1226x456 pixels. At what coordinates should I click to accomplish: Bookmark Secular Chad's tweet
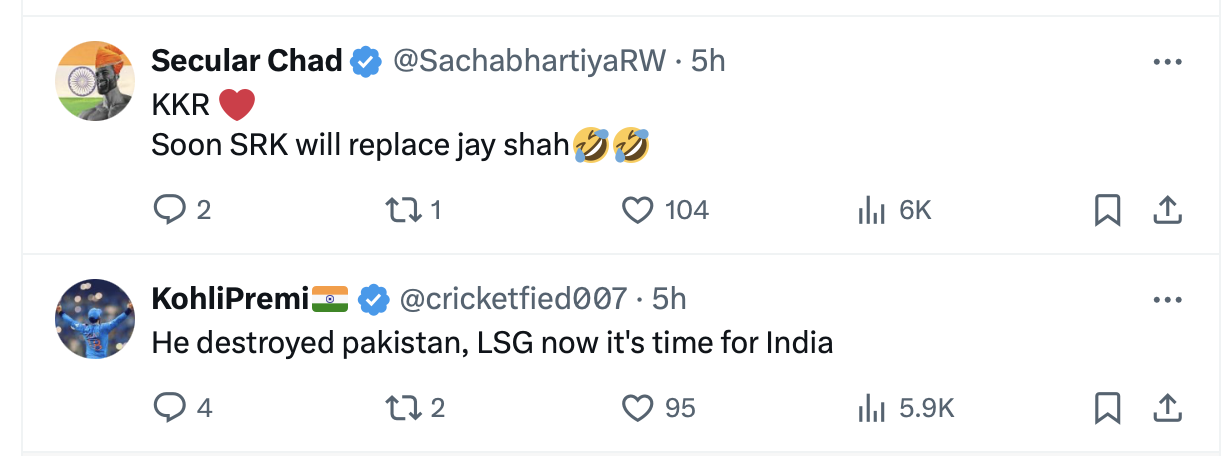[x=1106, y=209]
